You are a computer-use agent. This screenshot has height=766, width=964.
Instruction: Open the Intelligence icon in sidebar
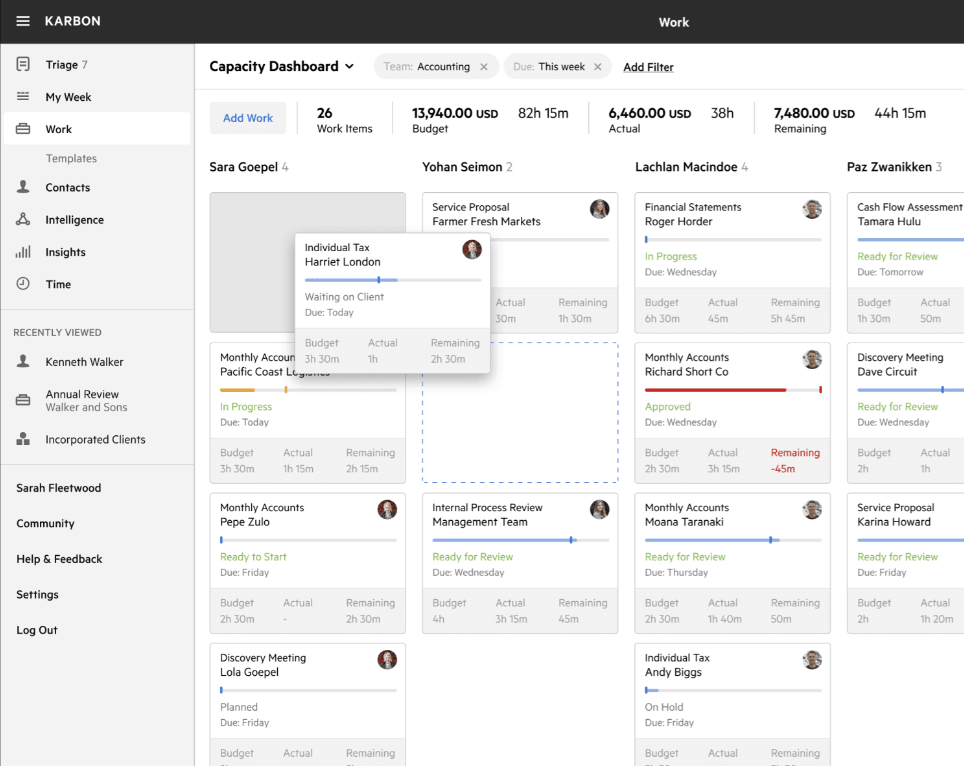click(23, 220)
